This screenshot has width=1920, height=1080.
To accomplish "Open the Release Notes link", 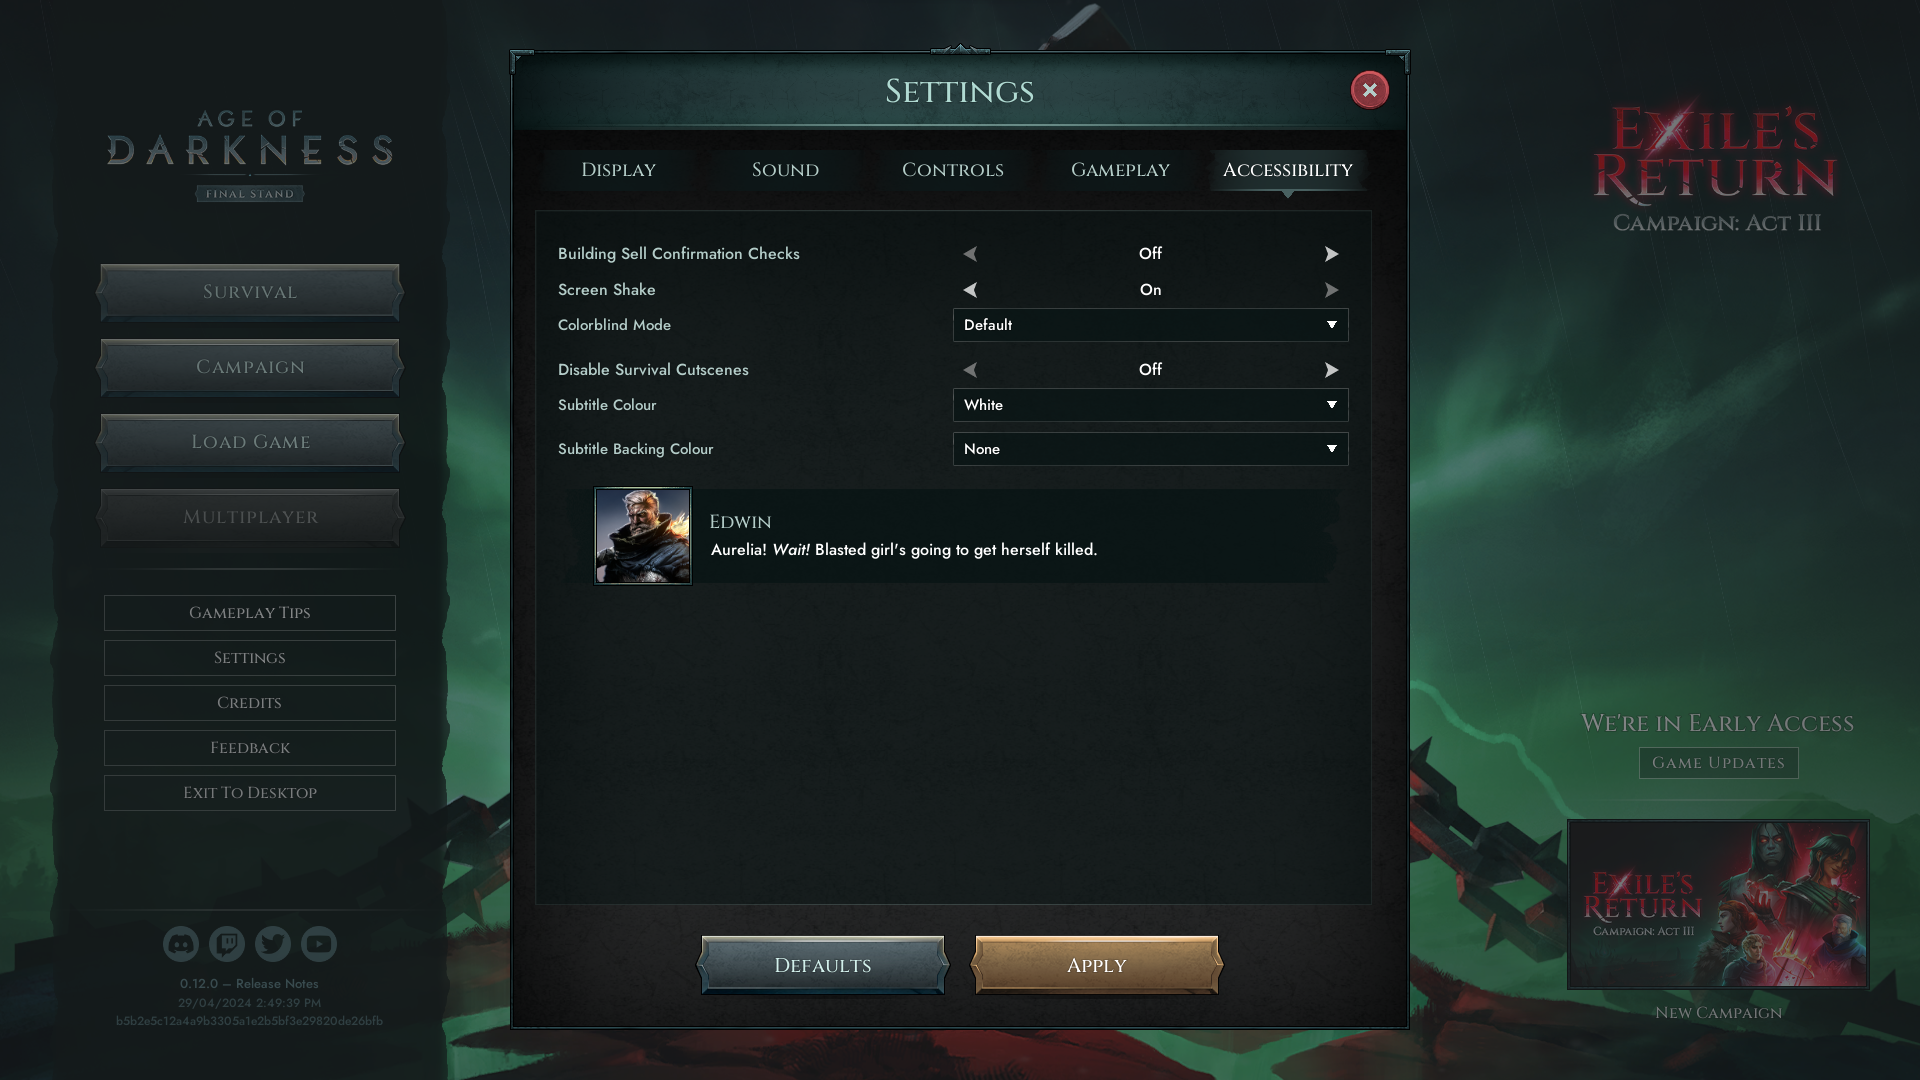I will 277,984.
